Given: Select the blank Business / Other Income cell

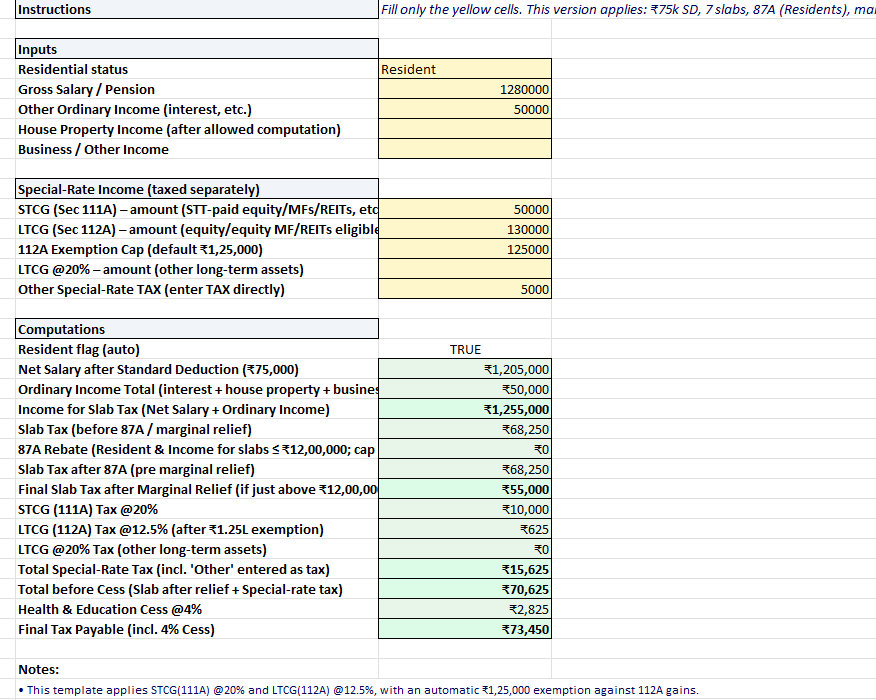Looking at the screenshot, I should point(464,149).
